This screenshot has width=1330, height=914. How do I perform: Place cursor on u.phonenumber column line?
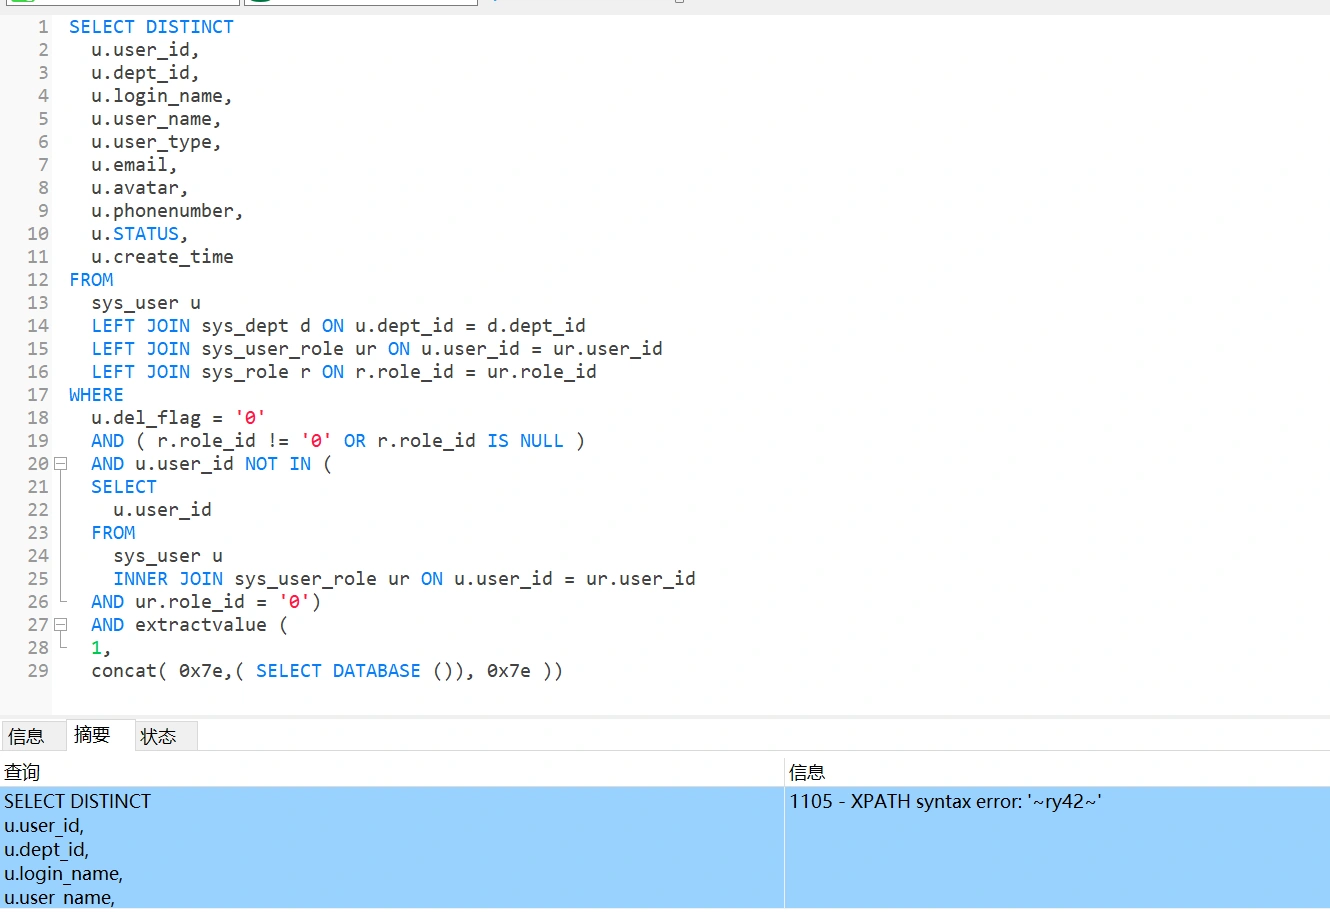[x=166, y=211]
